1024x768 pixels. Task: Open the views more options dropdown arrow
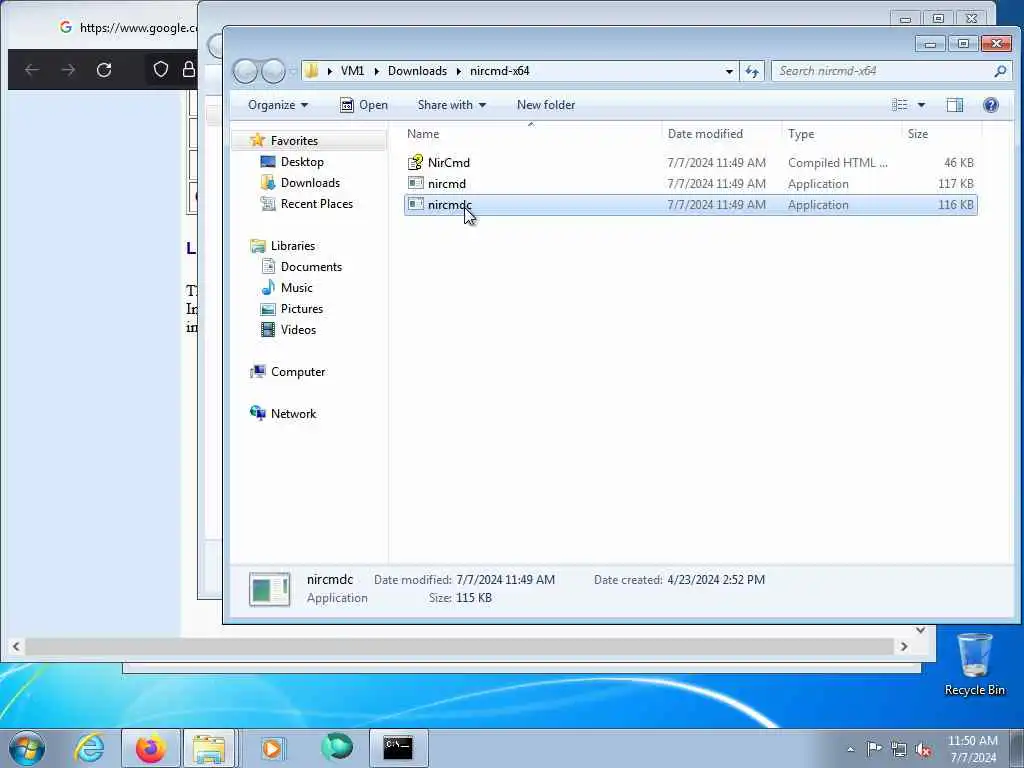point(921,105)
